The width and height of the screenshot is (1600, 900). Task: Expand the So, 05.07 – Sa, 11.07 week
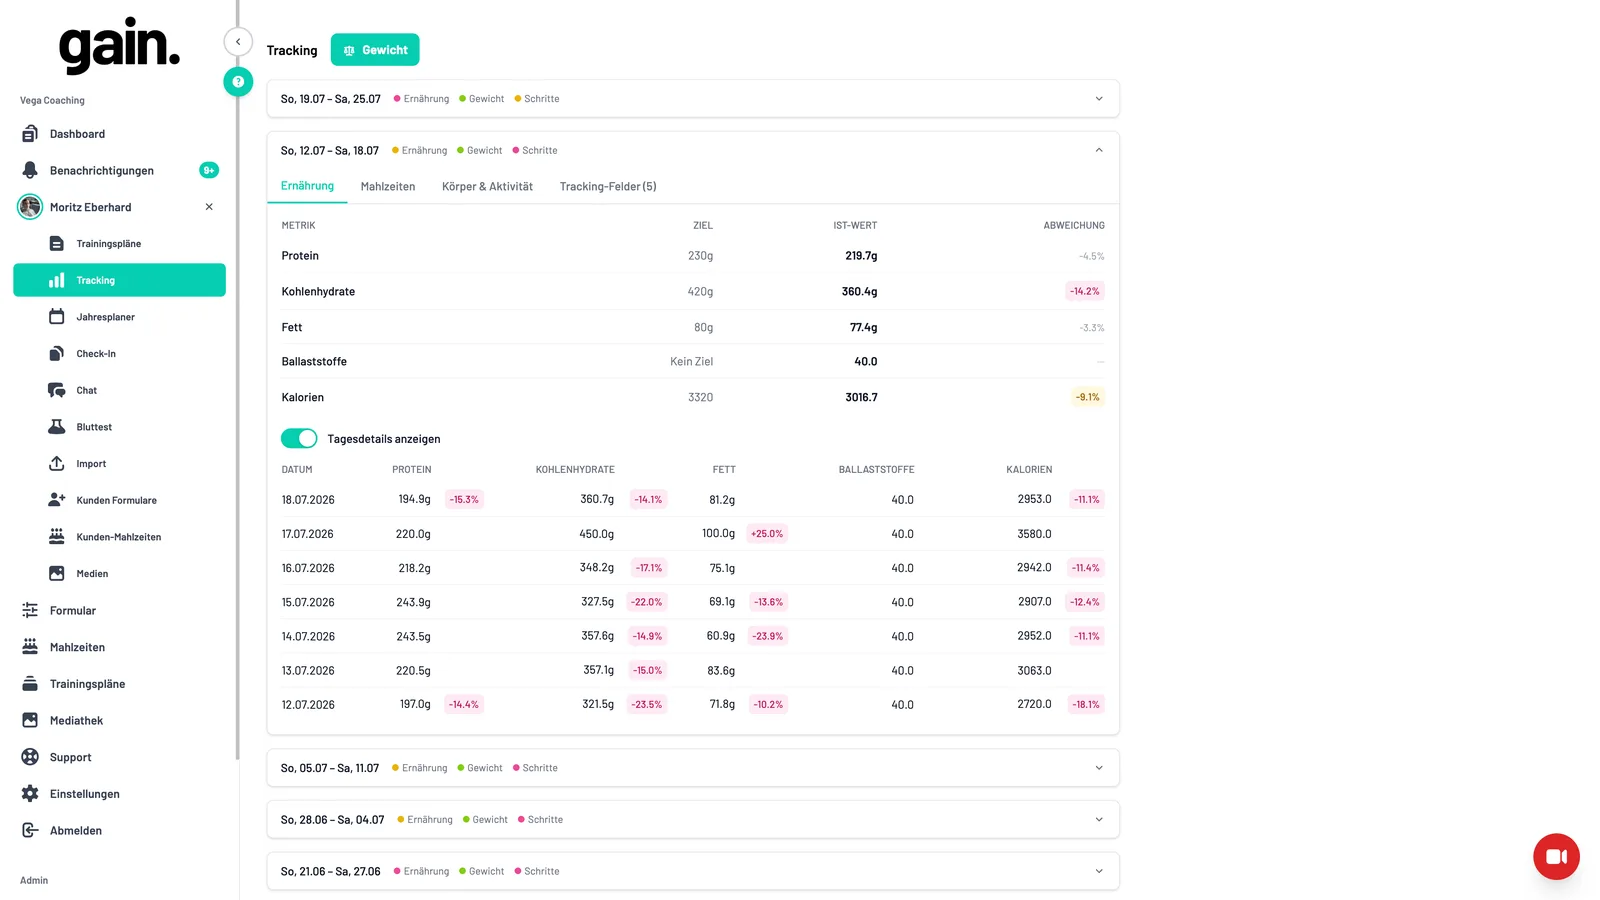pyautogui.click(x=693, y=768)
